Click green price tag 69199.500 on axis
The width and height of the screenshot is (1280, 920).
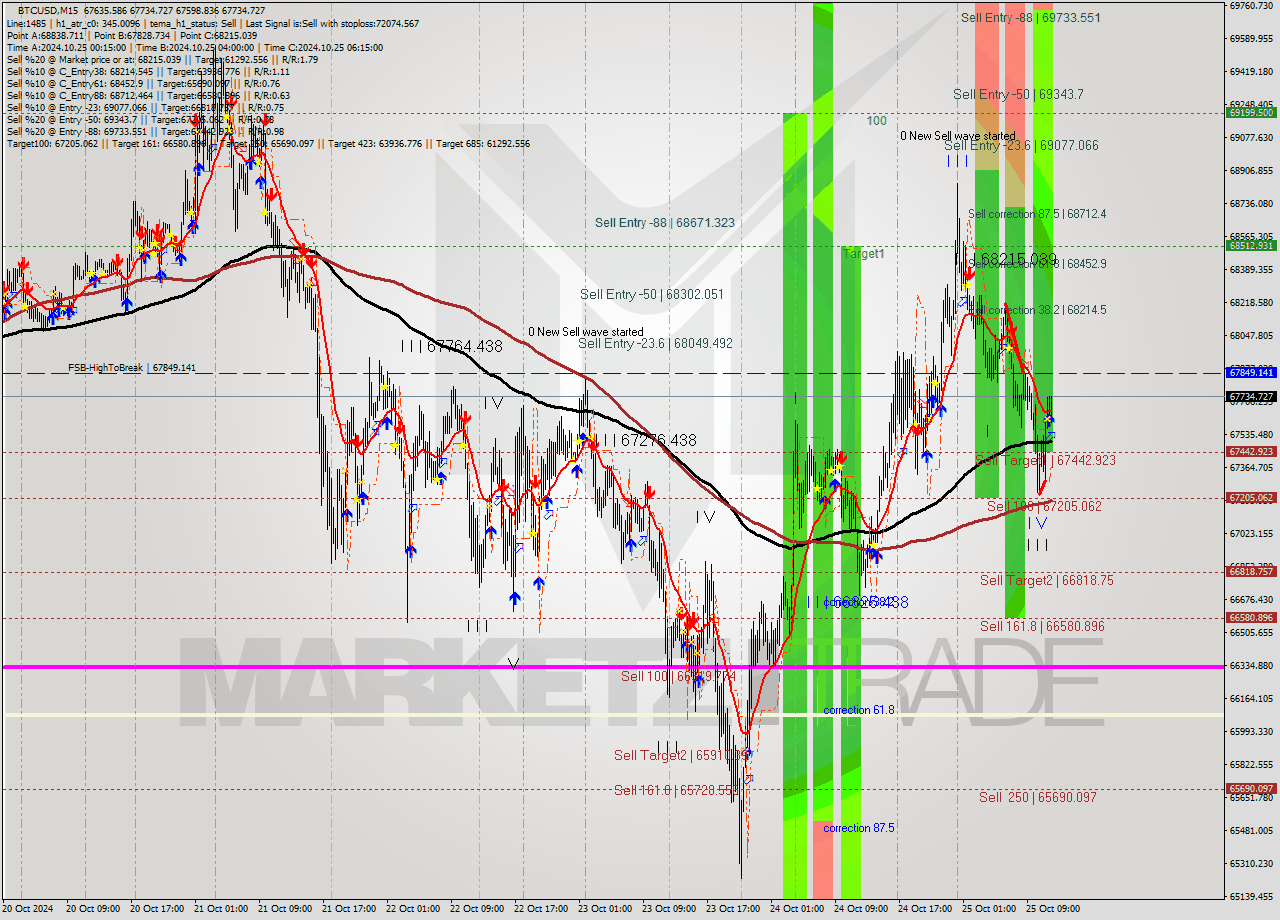coord(1250,112)
